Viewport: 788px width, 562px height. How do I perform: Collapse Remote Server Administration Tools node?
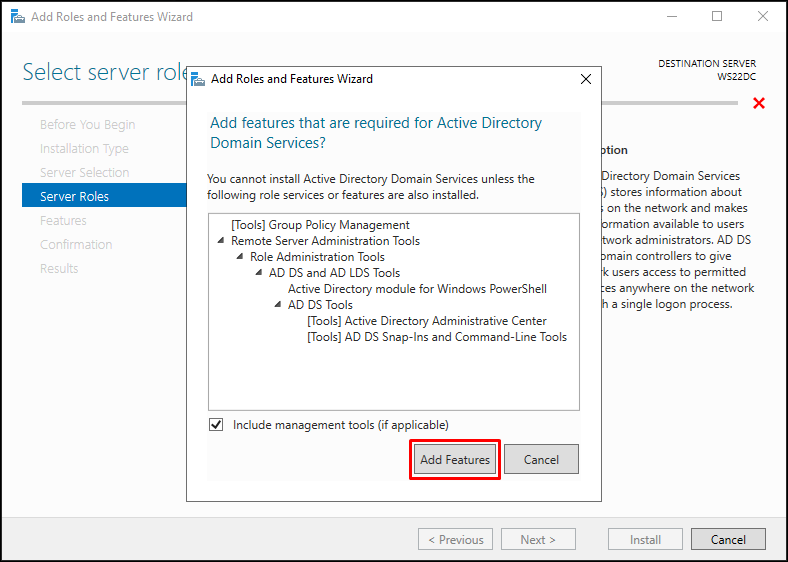221,241
